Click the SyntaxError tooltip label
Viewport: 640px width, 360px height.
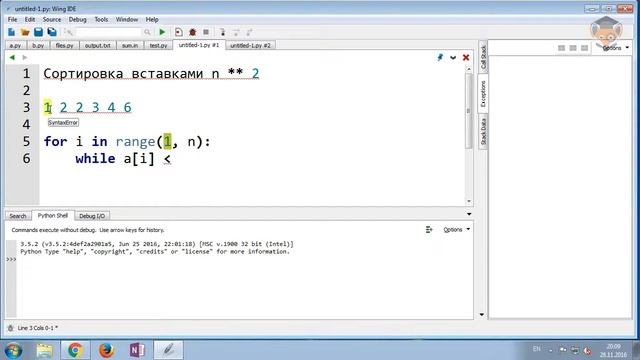[x=63, y=122]
